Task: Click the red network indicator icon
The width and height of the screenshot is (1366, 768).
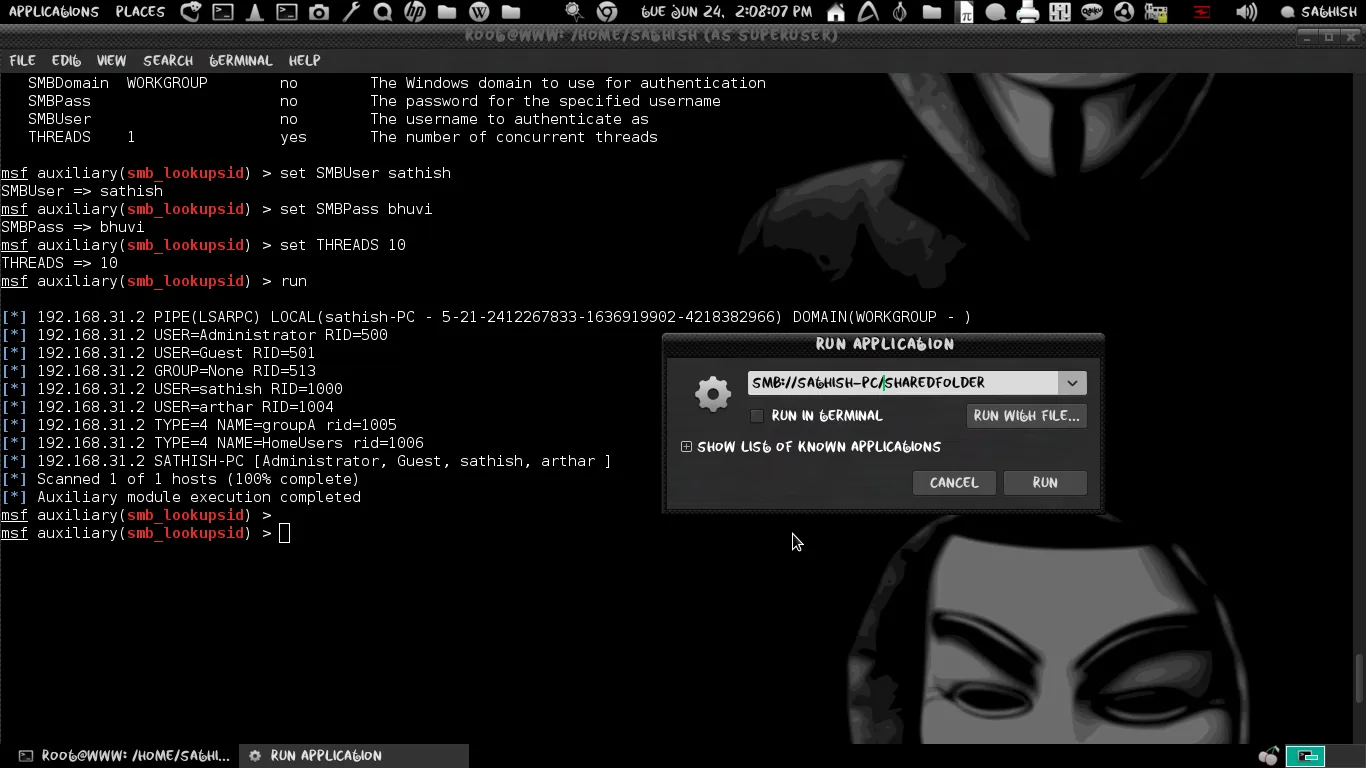Action: (1201, 12)
